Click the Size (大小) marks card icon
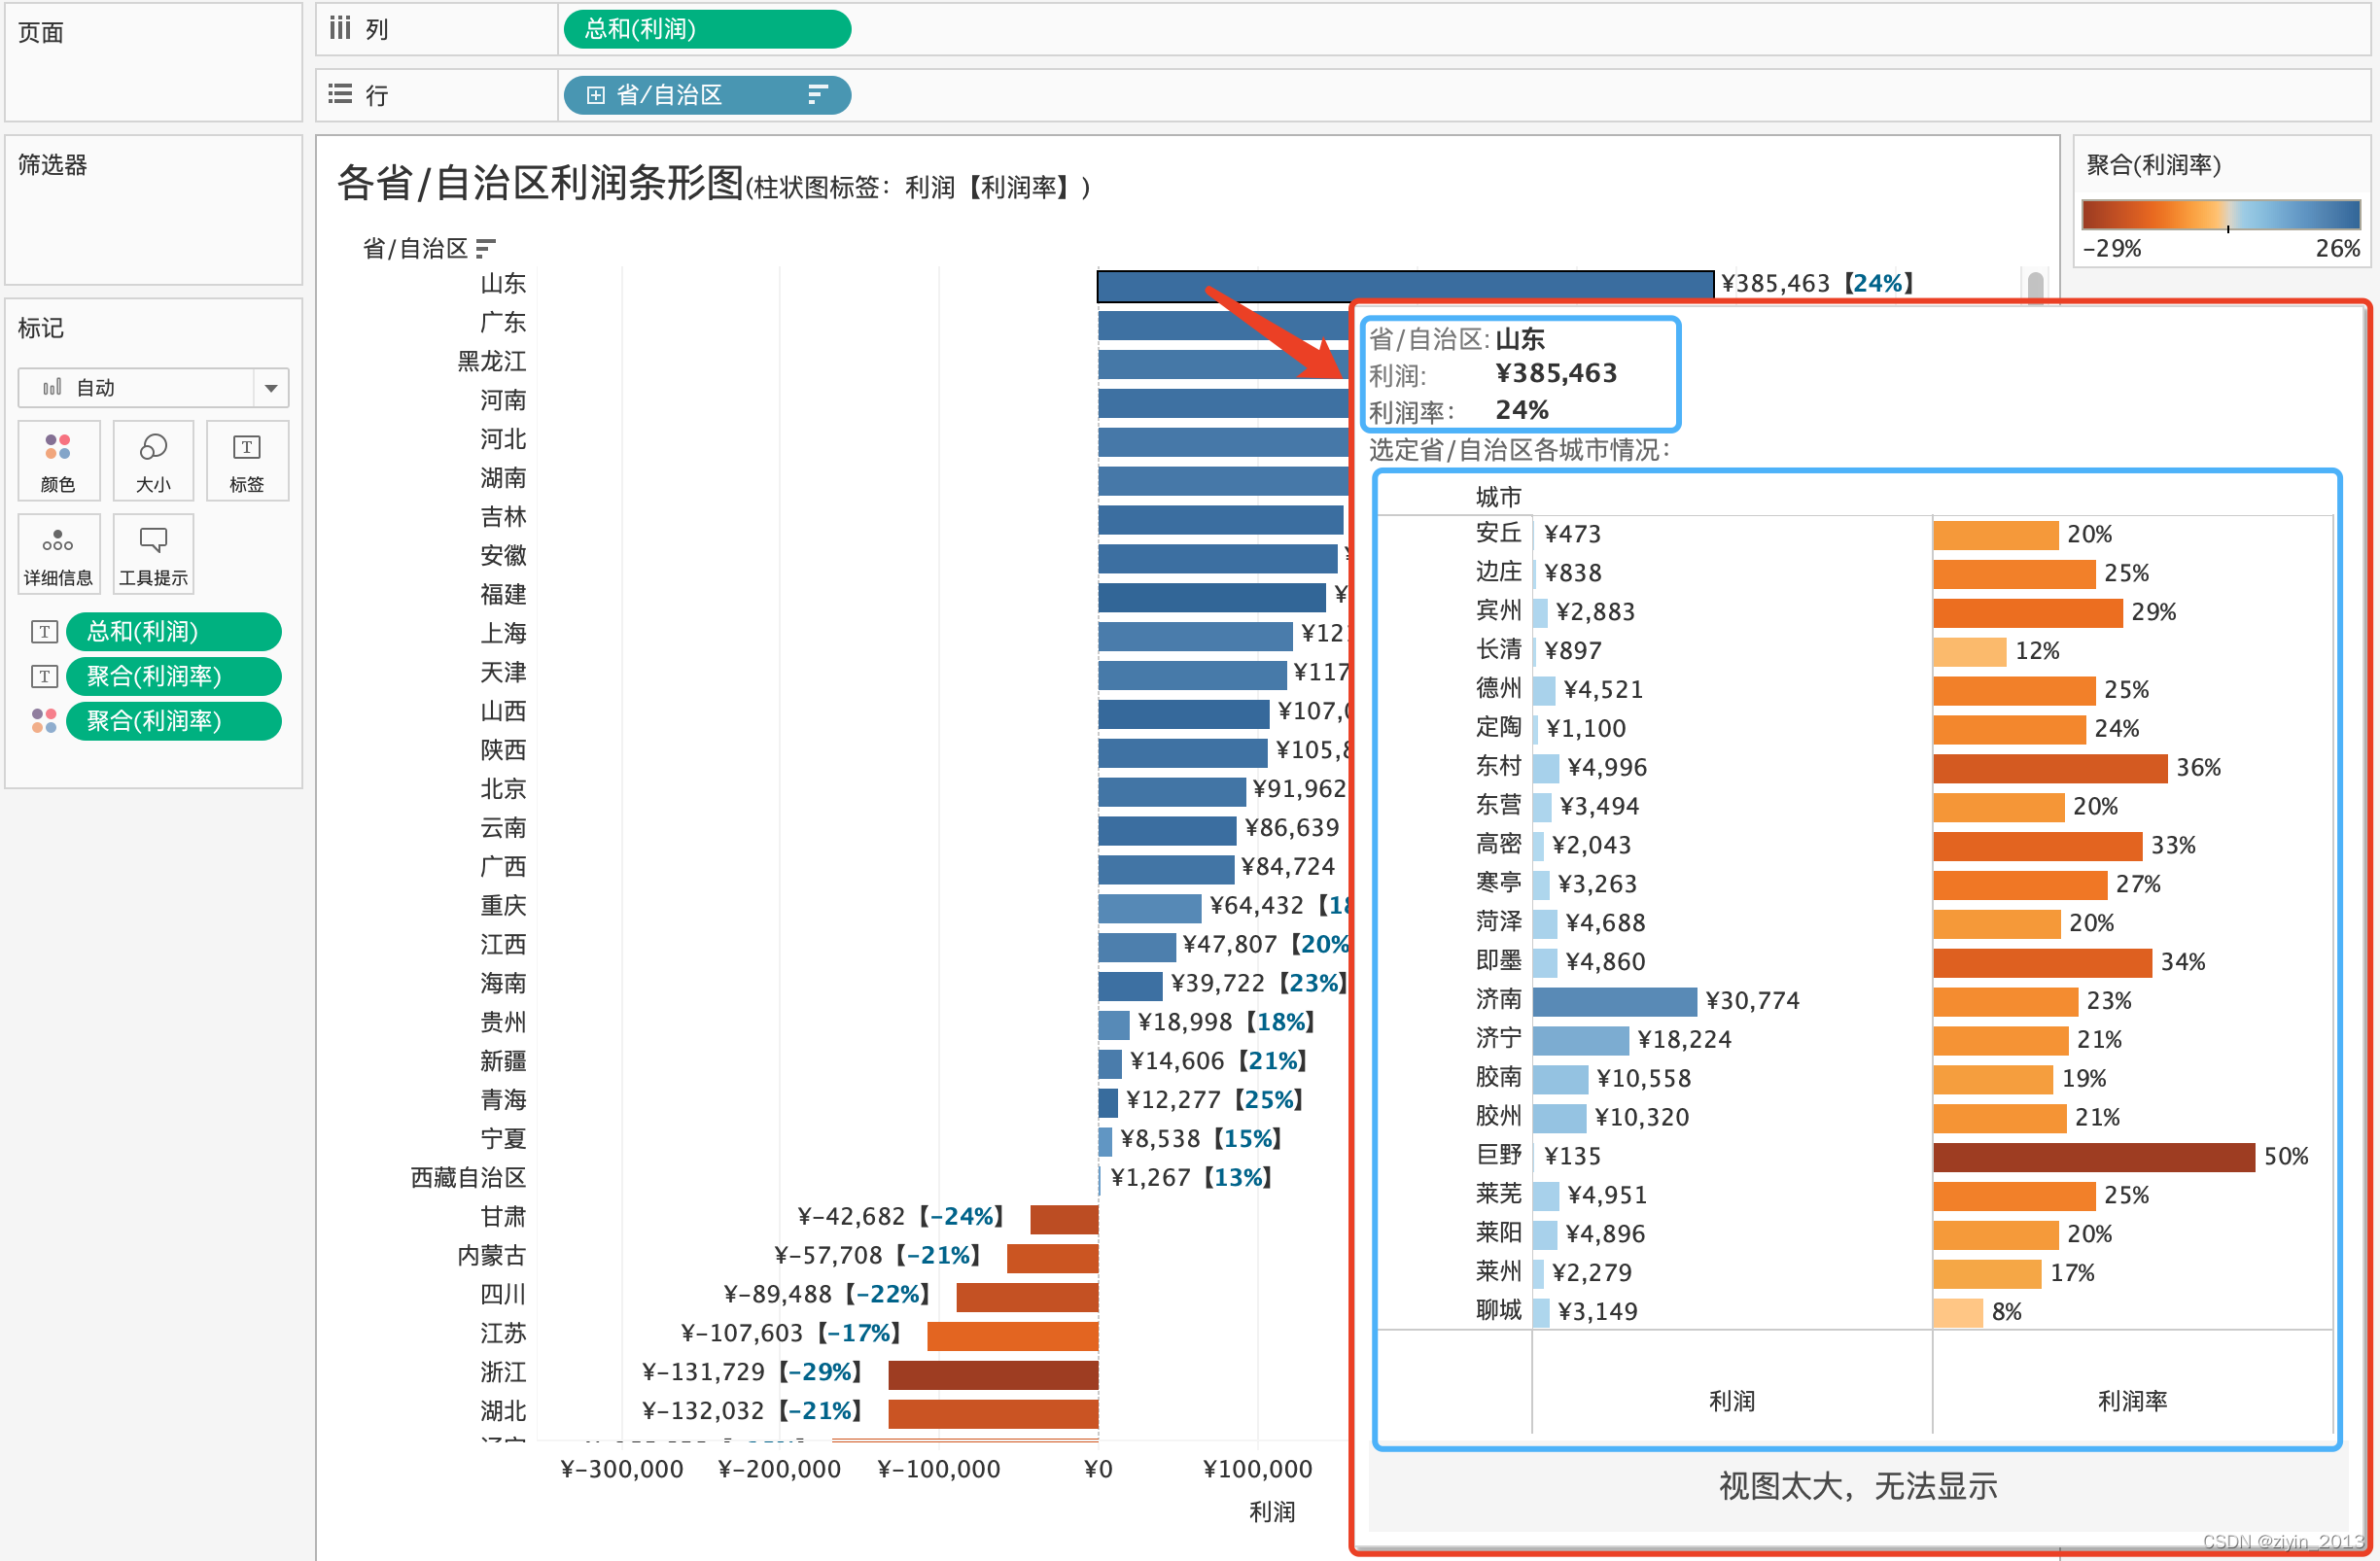The width and height of the screenshot is (2380, 1561). point(153,461)
